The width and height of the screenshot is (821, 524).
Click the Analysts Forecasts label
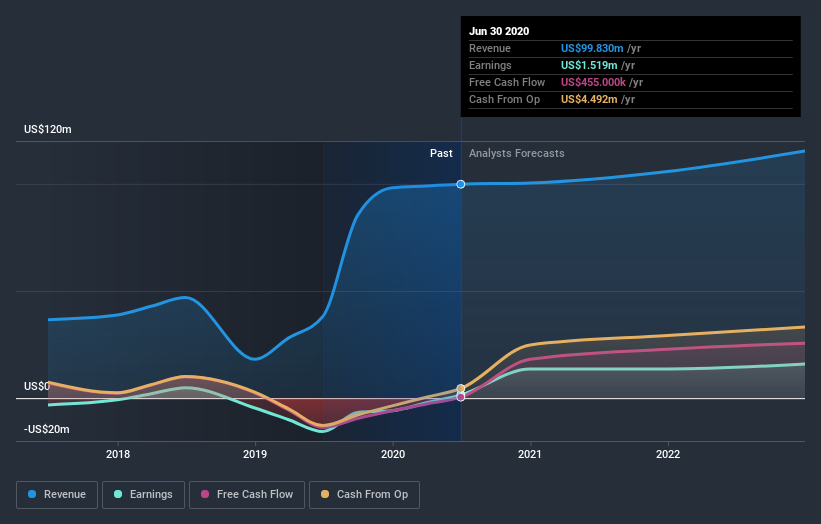pyautogui.click(x=517, y=153)
